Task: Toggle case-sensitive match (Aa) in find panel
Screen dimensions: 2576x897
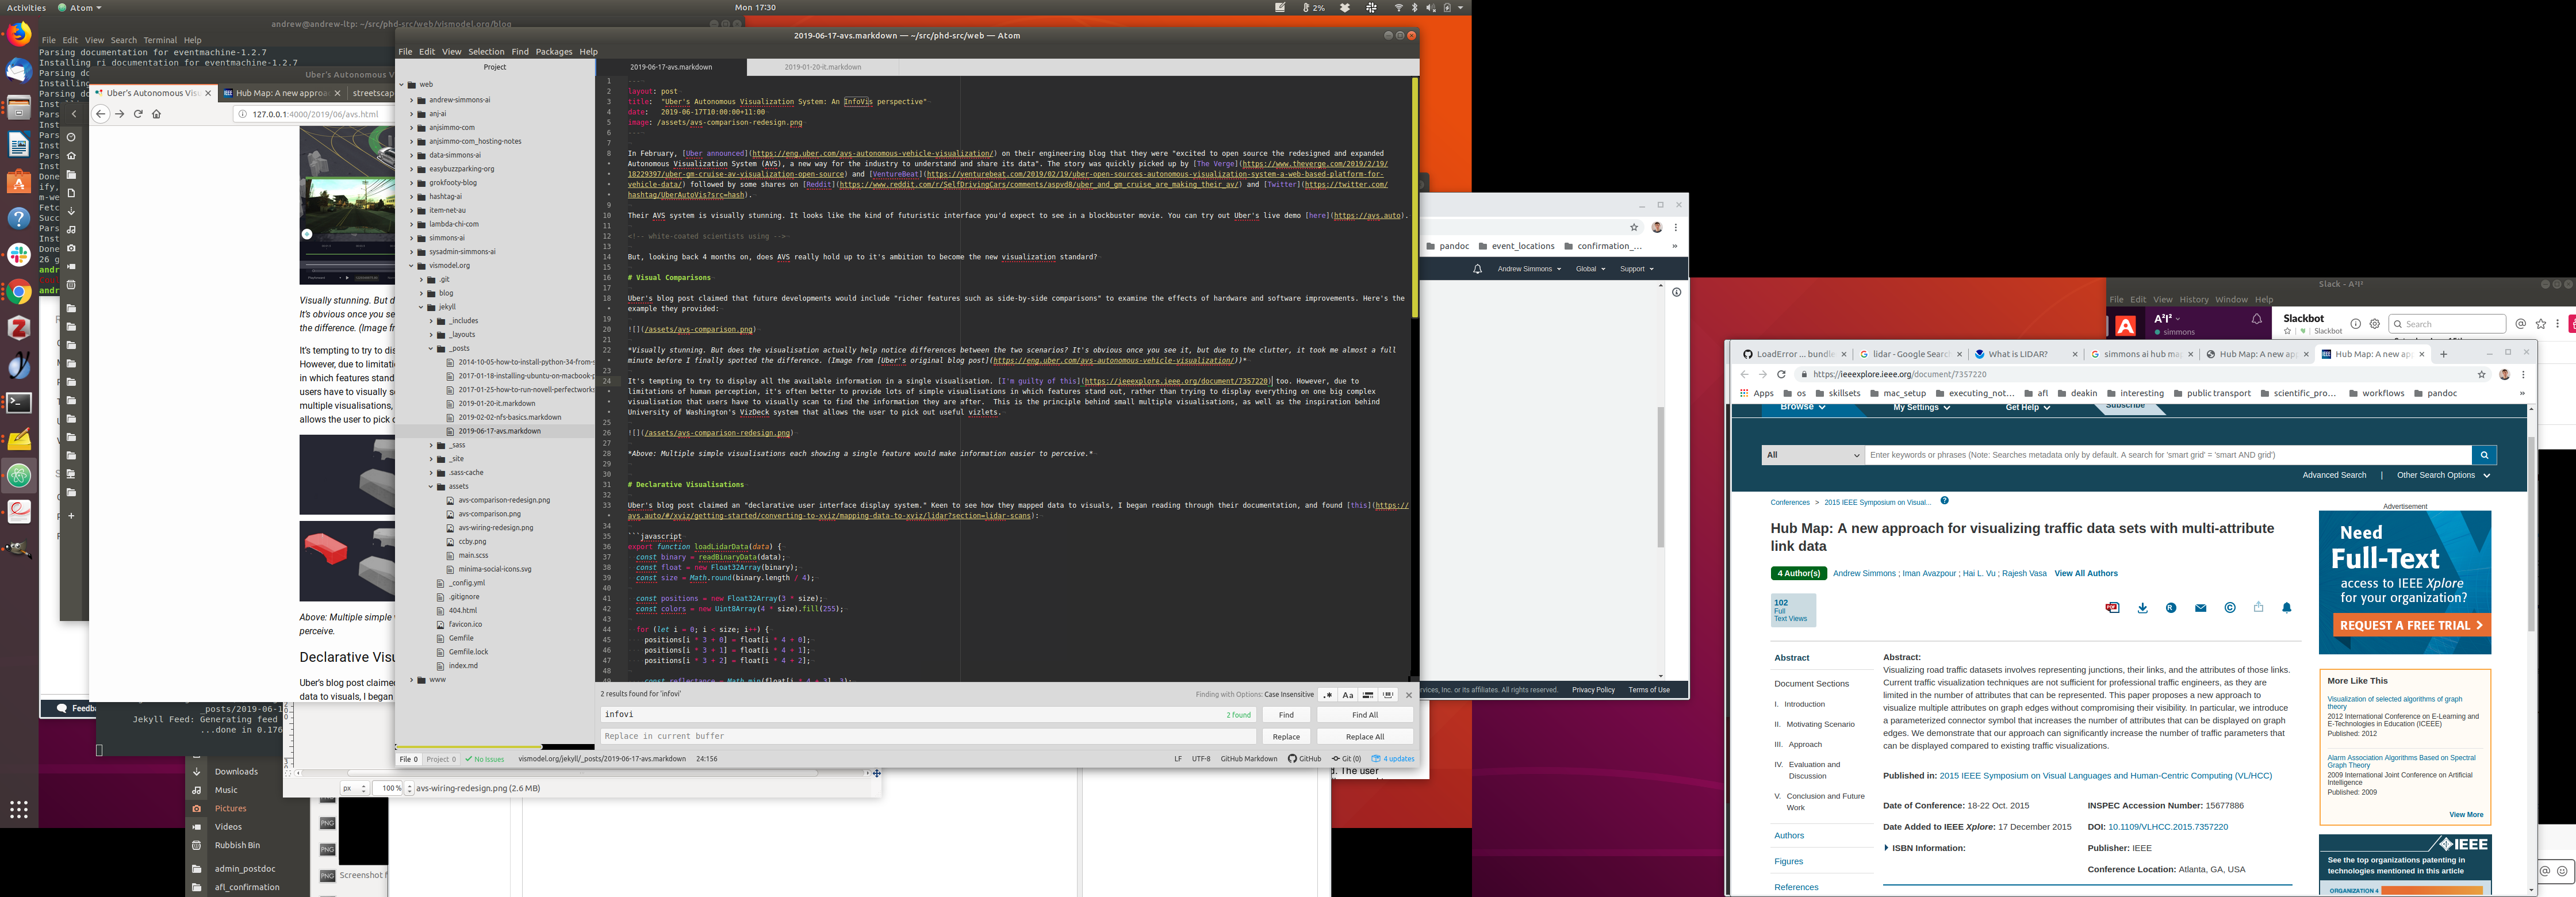Action: [1348, 695]
